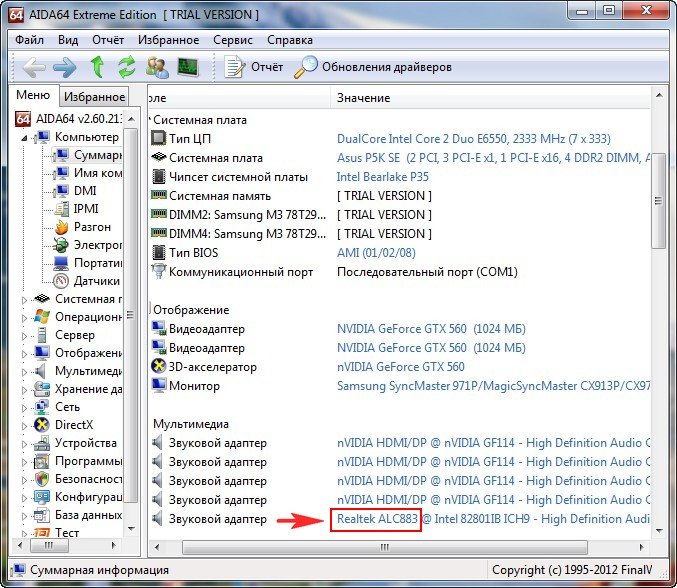Screen dimensions: 677x588
Task: Open the Asus P5K SE motherboard link
Action: coord(494,158)
